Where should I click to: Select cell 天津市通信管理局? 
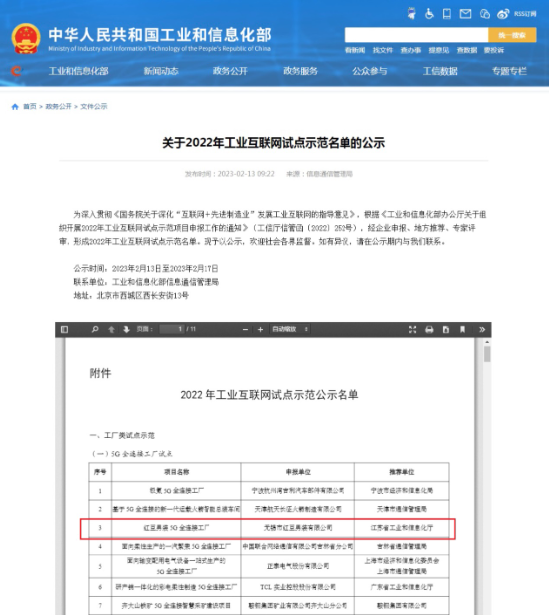coord(402,509)
